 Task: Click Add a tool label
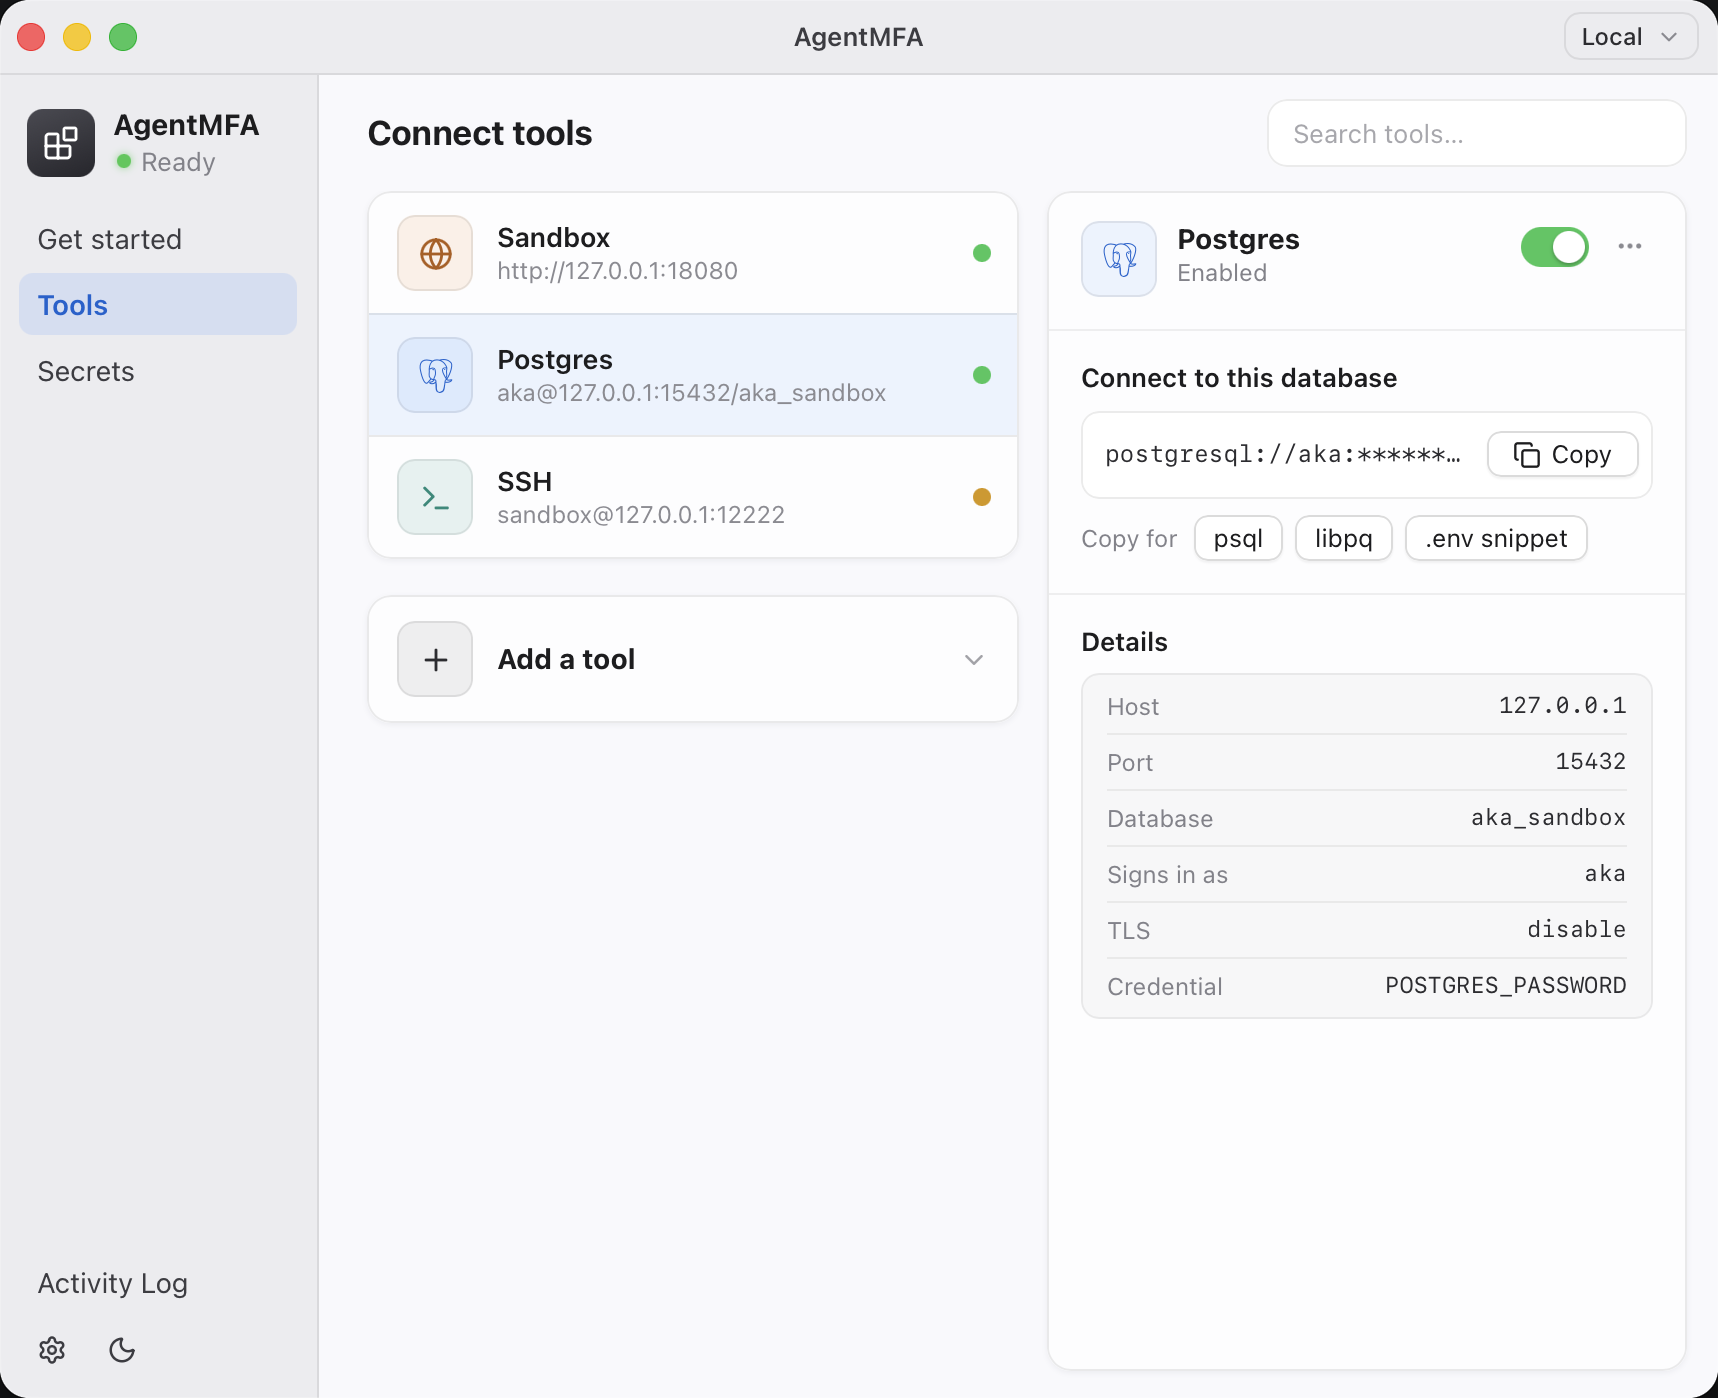pyautogui.click(x=566, y=659)
